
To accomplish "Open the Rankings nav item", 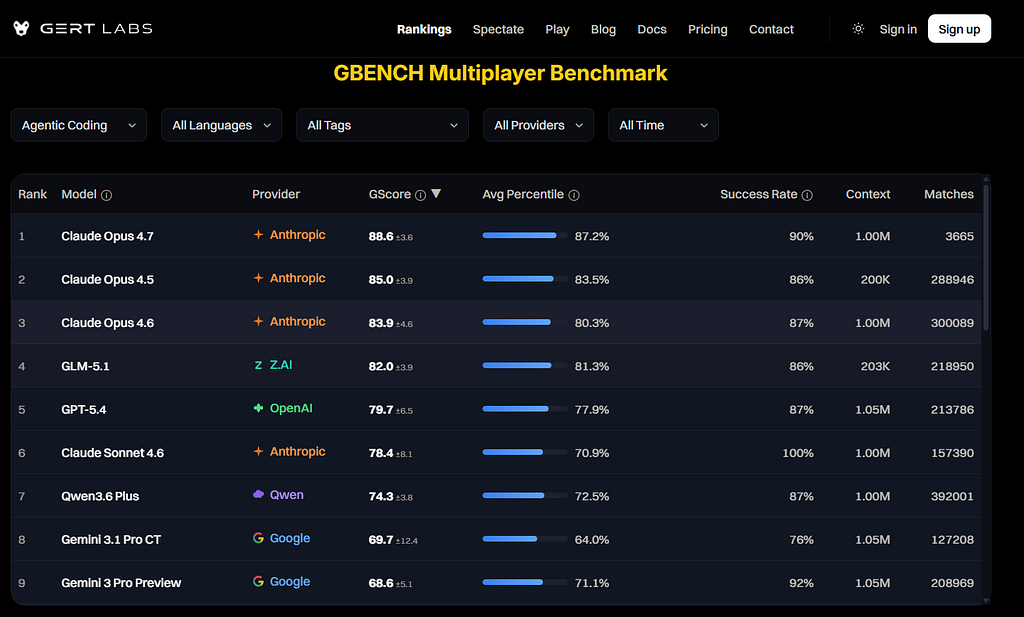I will [424, 29].
